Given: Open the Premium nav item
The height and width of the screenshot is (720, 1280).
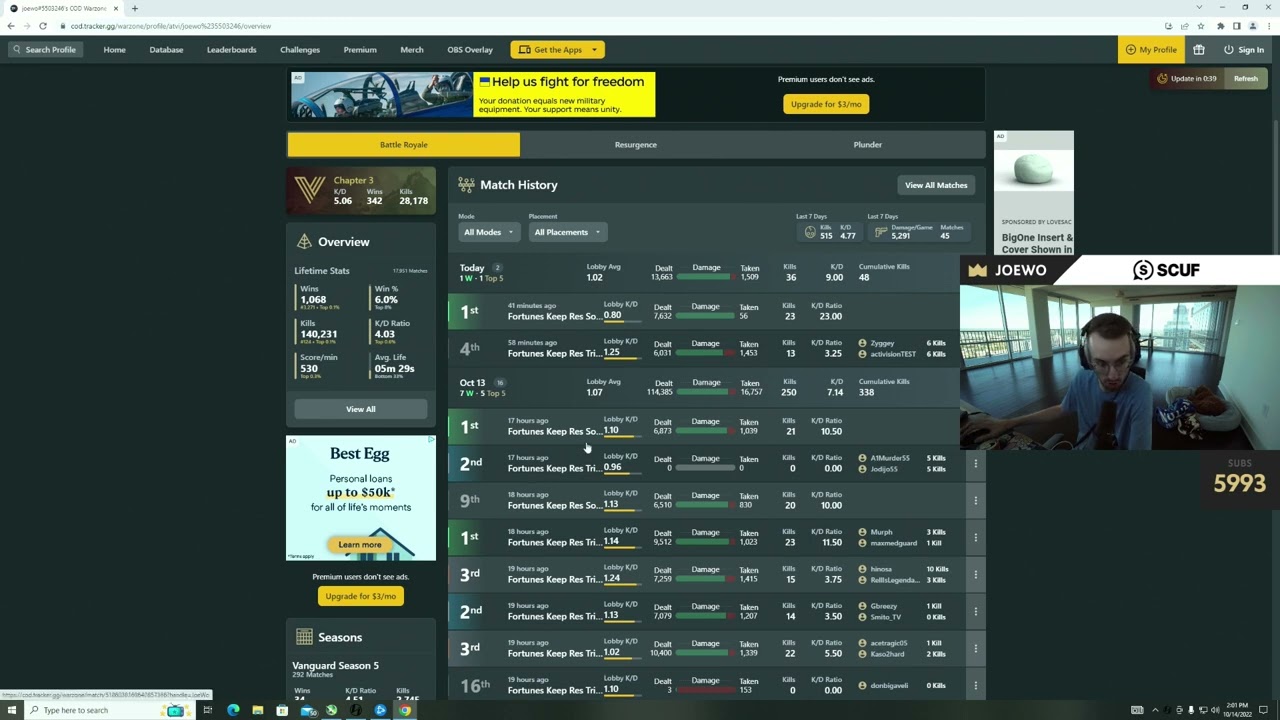Looking at the screenshot, I should pos(360,50).
